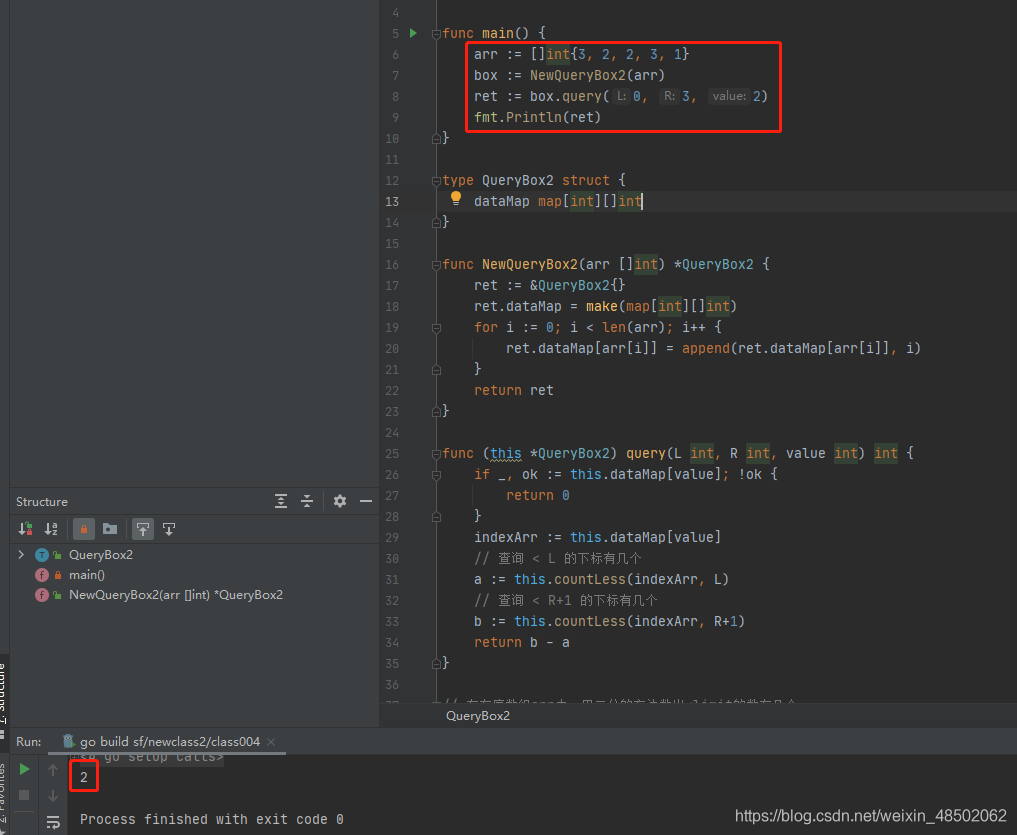
Task: Expand all nodes in Structure panel
Action: coord(281,501)
